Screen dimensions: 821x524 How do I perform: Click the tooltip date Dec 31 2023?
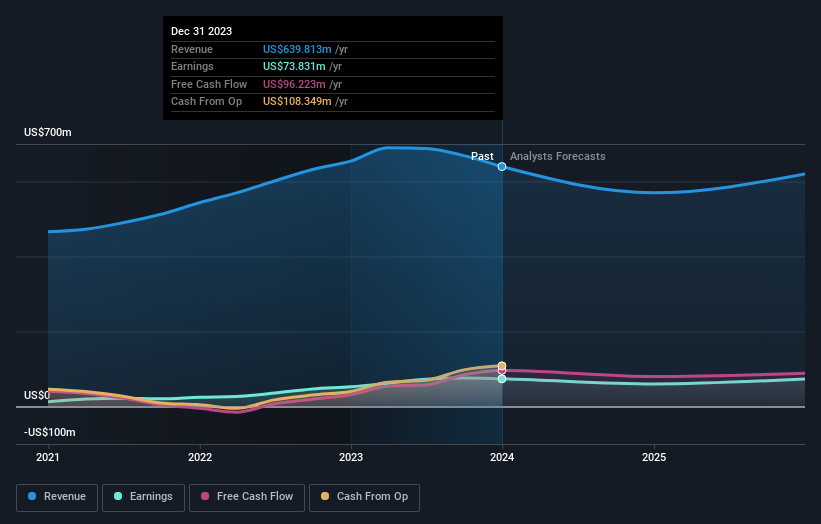pos(202,31)
